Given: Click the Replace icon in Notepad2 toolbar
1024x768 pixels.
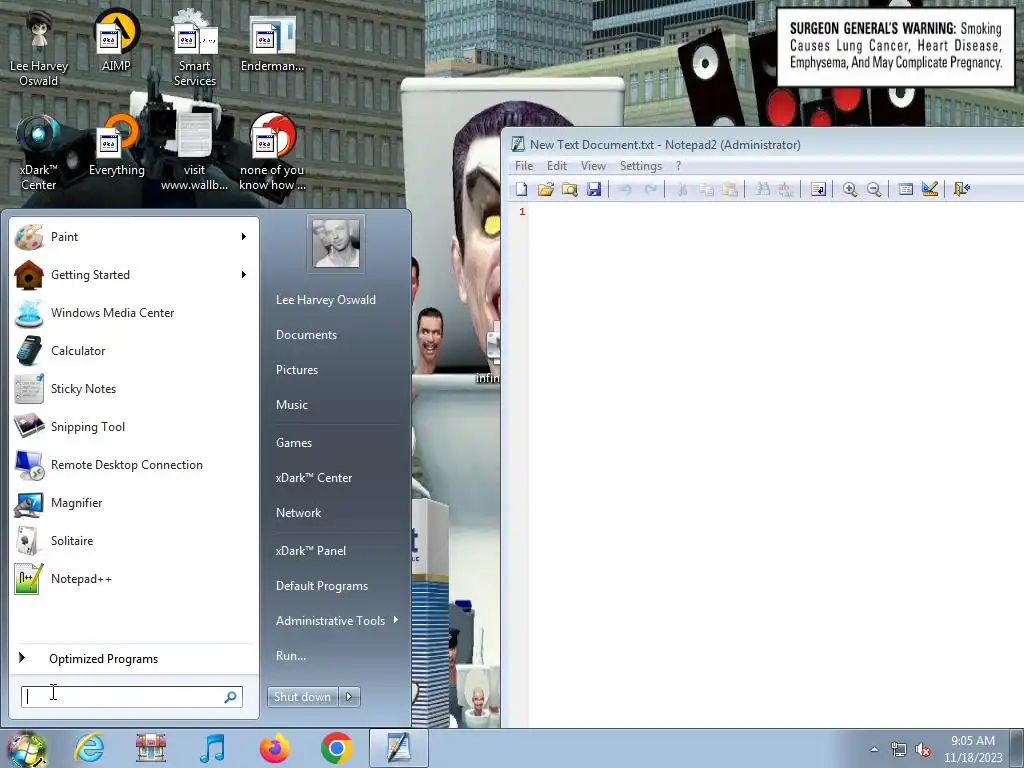Looking at the screenshot, I should (x=786, y=189).
